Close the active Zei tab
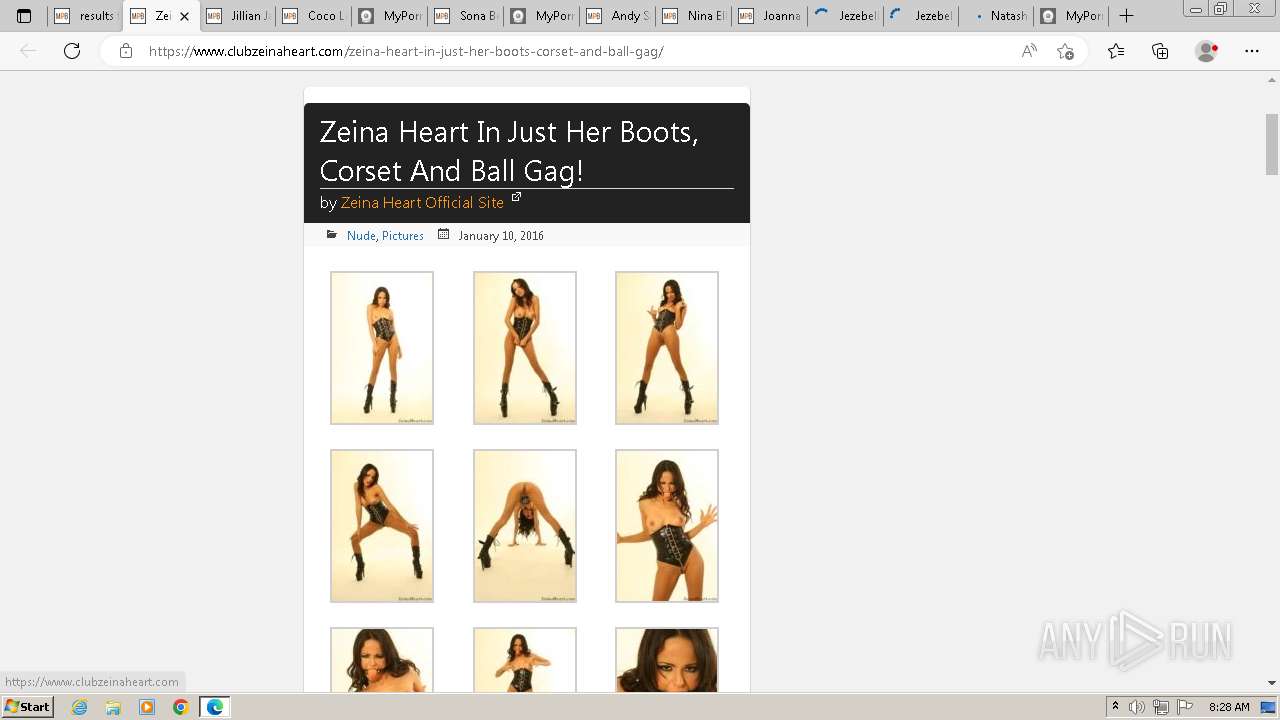Screen dimensions: 1280x720 tap(184, 16)
